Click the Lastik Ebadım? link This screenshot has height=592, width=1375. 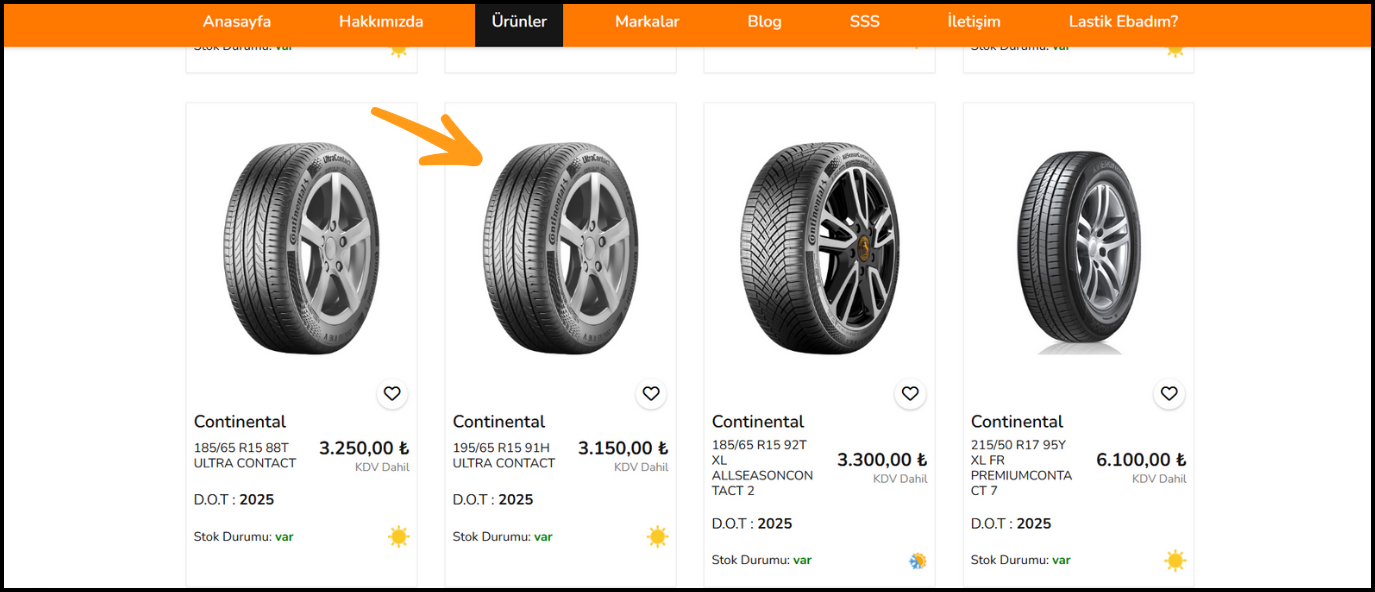coord(1123,22)
